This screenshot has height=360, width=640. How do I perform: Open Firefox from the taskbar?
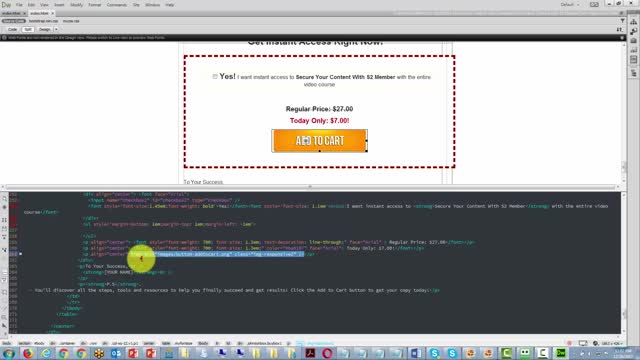click(x=28, y=353)
